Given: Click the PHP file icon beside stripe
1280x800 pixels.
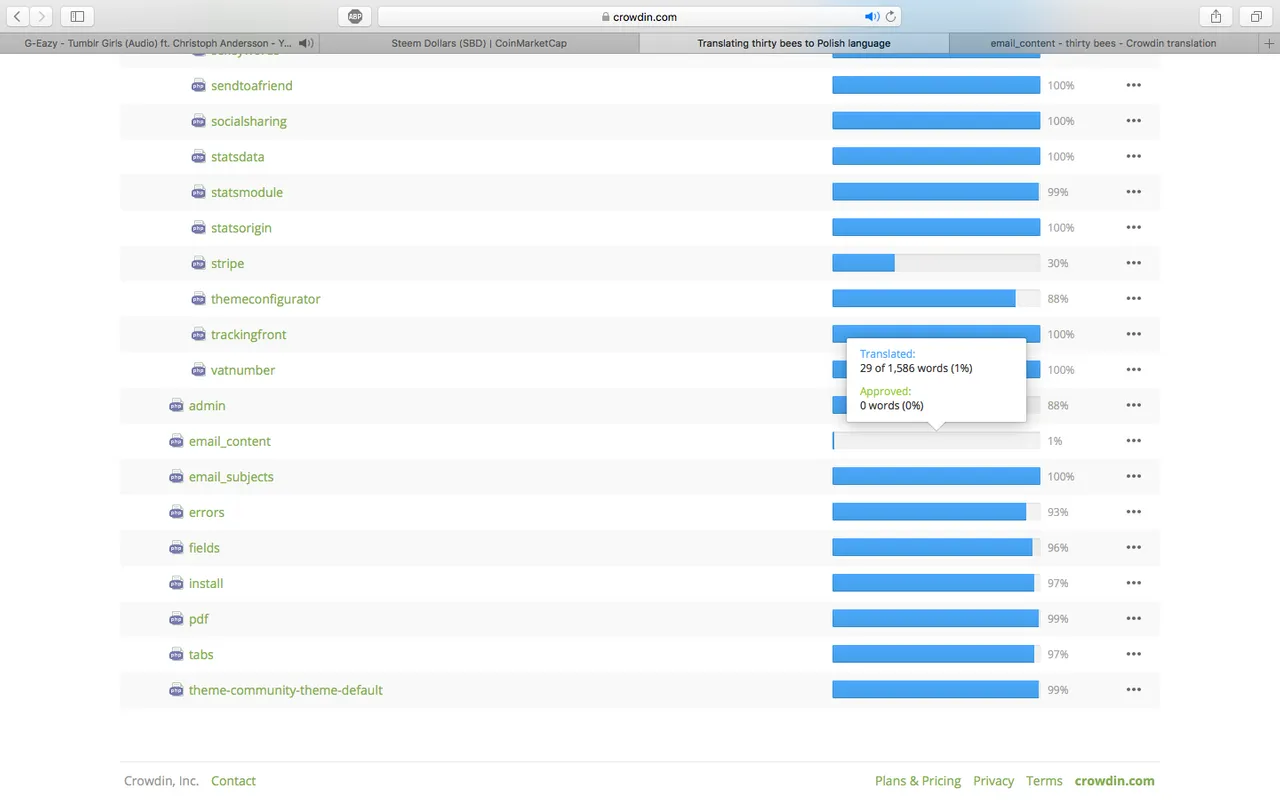Looking at the screenshot, I should (198, 263).
